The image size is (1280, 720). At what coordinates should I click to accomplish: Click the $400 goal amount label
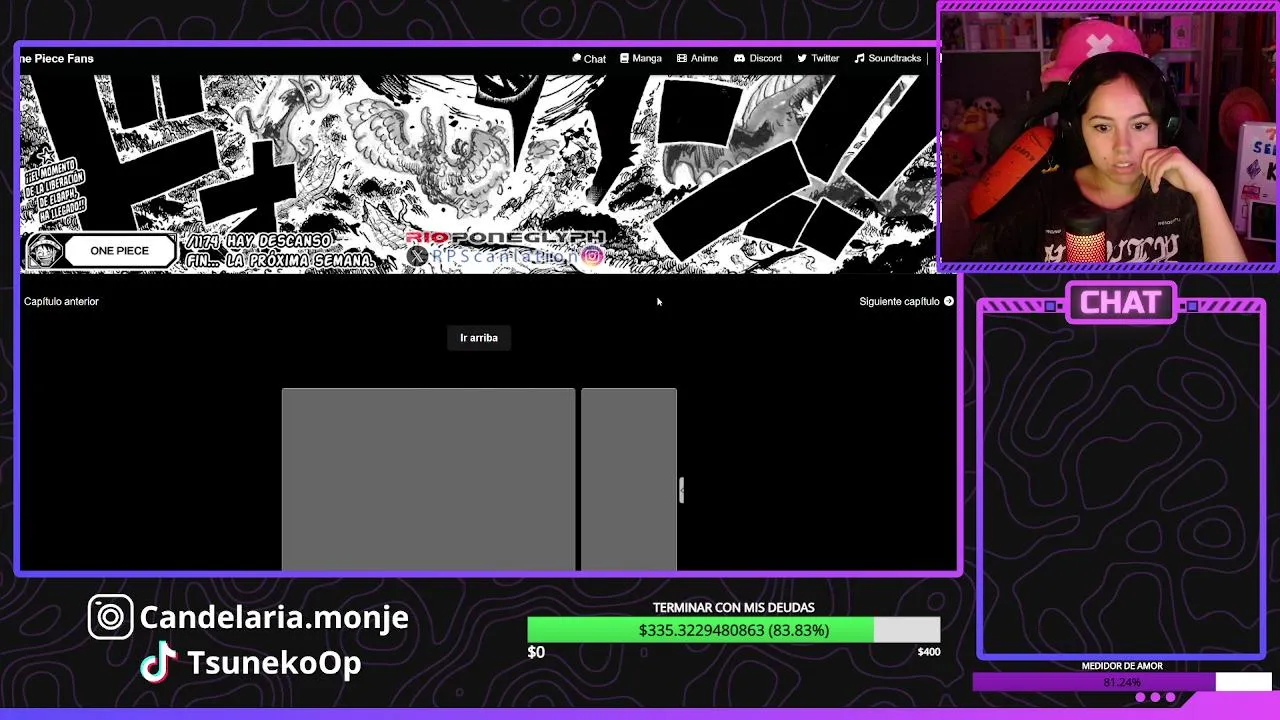928,652
